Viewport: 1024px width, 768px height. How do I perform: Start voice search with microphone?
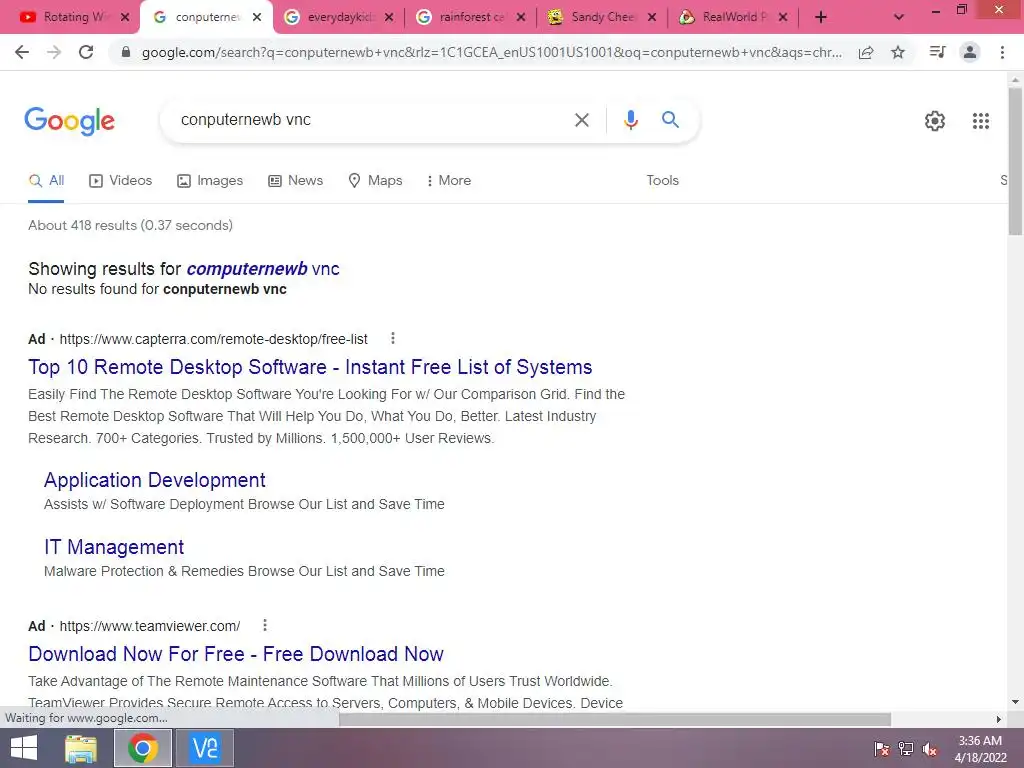(x=630, y=120)
